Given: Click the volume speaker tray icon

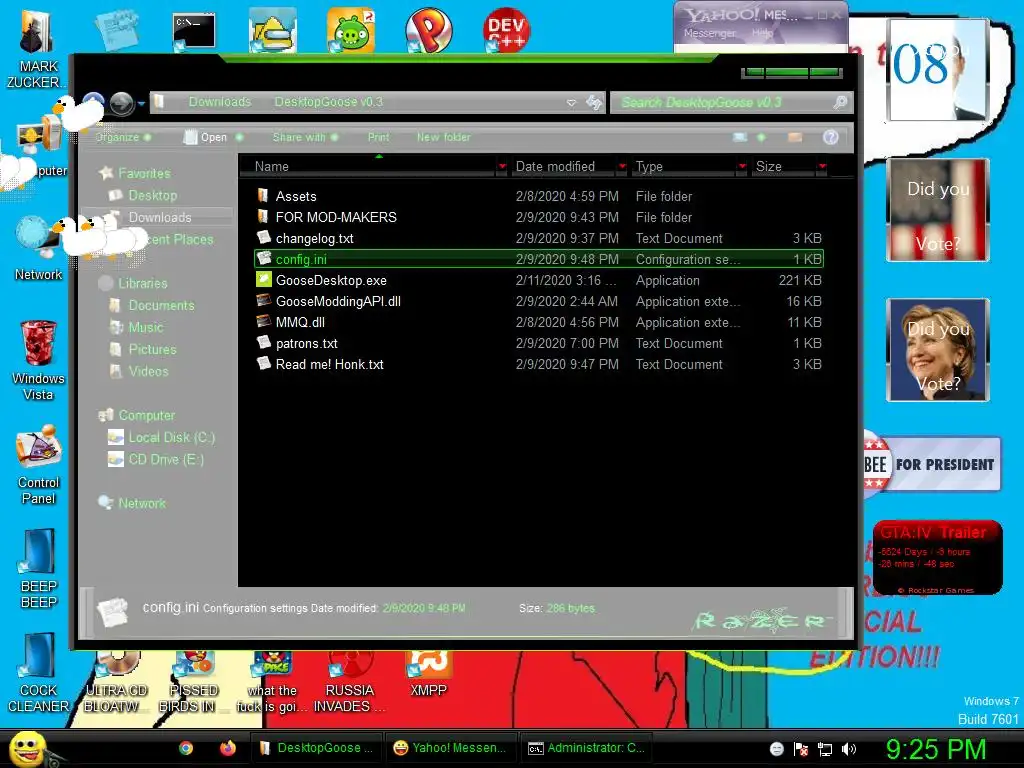Looking at the screenshot, I should [x=849, y=749].
